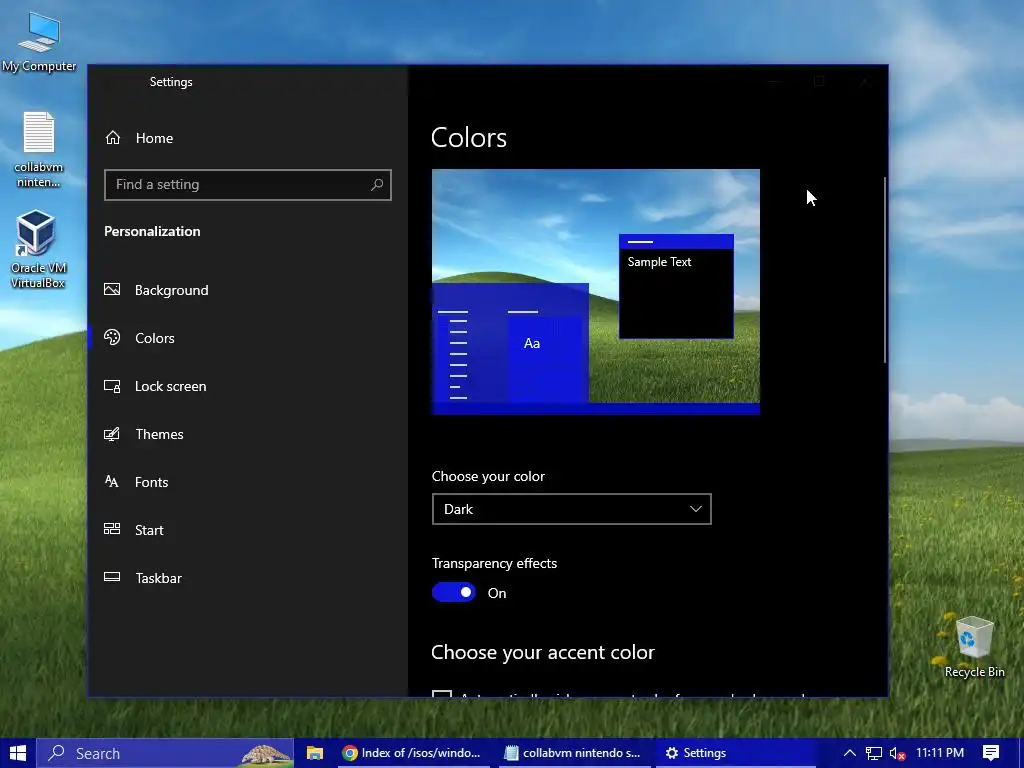This screenshot has height=768, width=1024.
Task: Open the Fonts settings page
Action: coord(248,482)
